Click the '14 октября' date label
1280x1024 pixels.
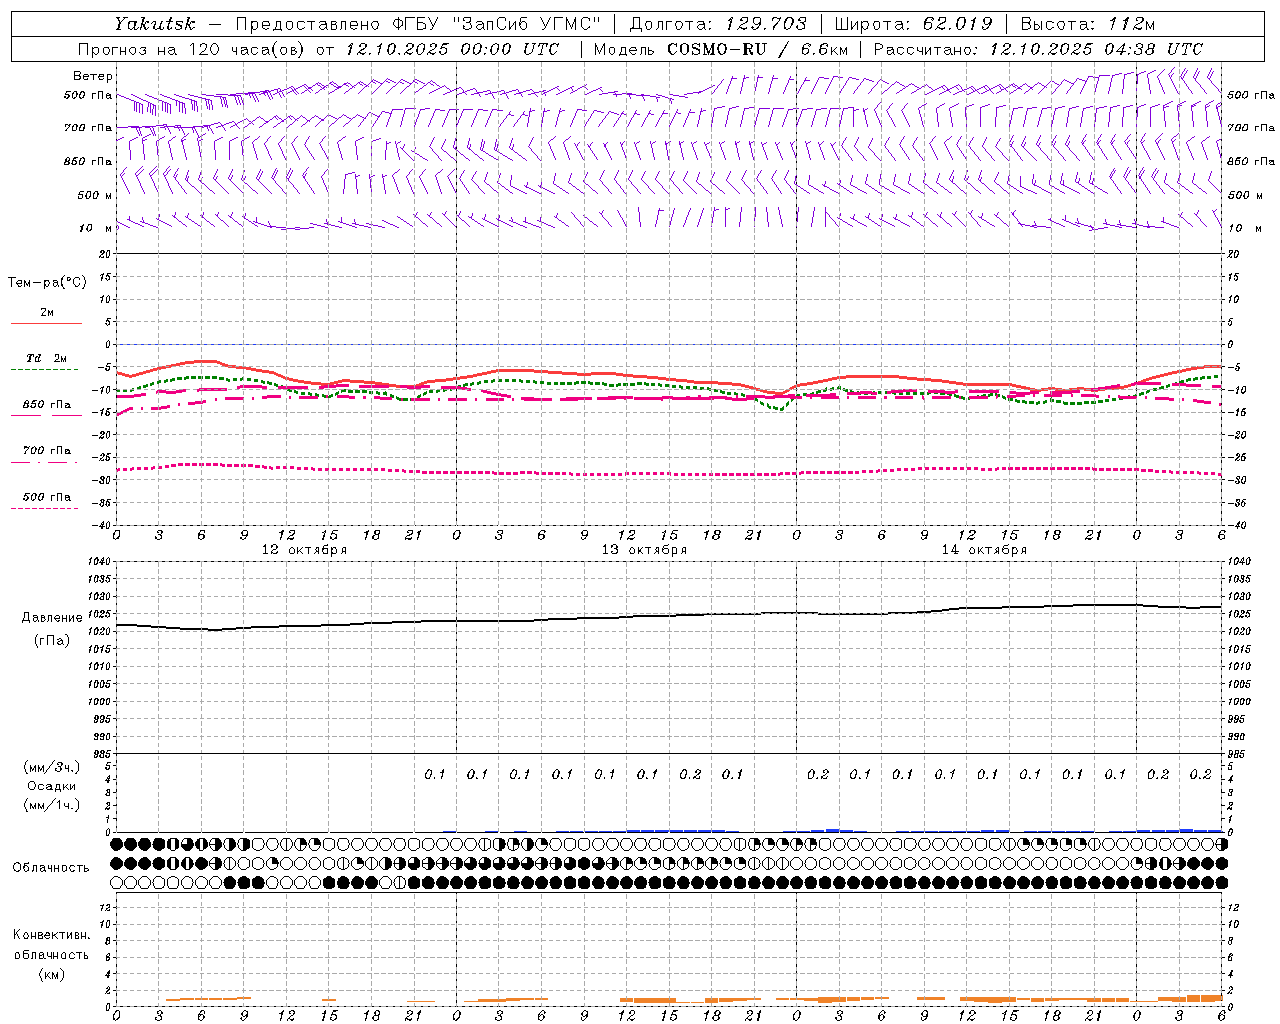pos(984,550)
